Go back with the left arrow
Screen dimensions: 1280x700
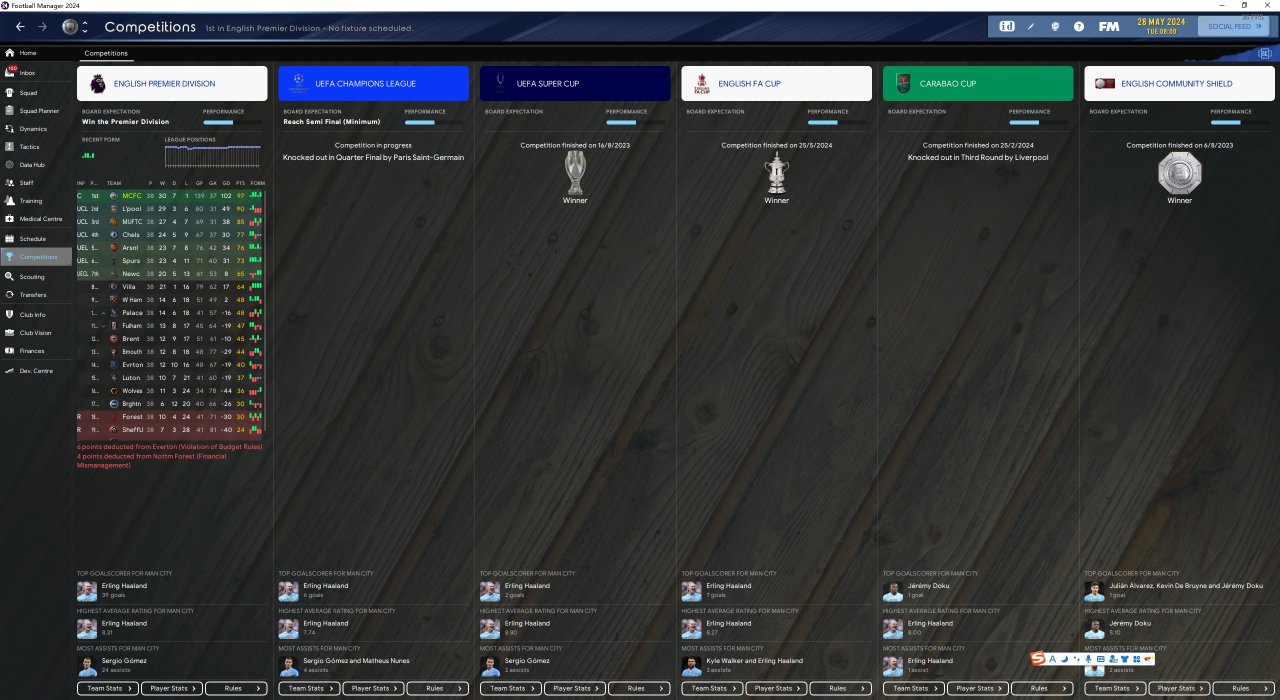click(20, 27)
